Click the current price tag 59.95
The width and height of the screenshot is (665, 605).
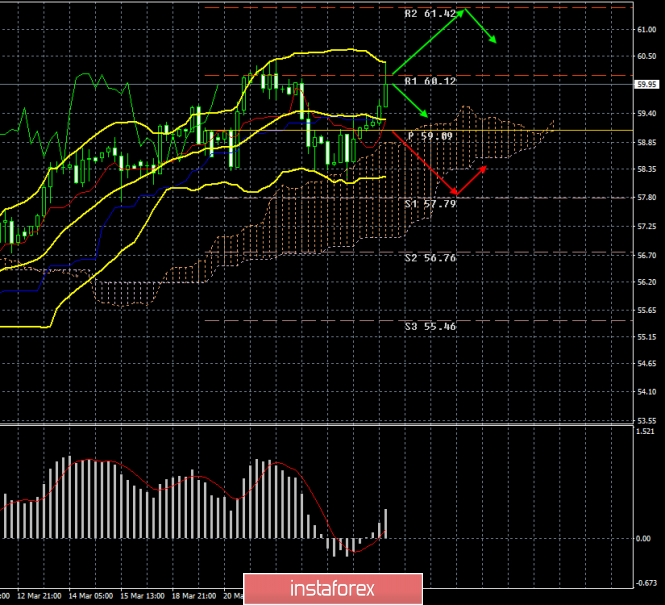click(649, 85)
